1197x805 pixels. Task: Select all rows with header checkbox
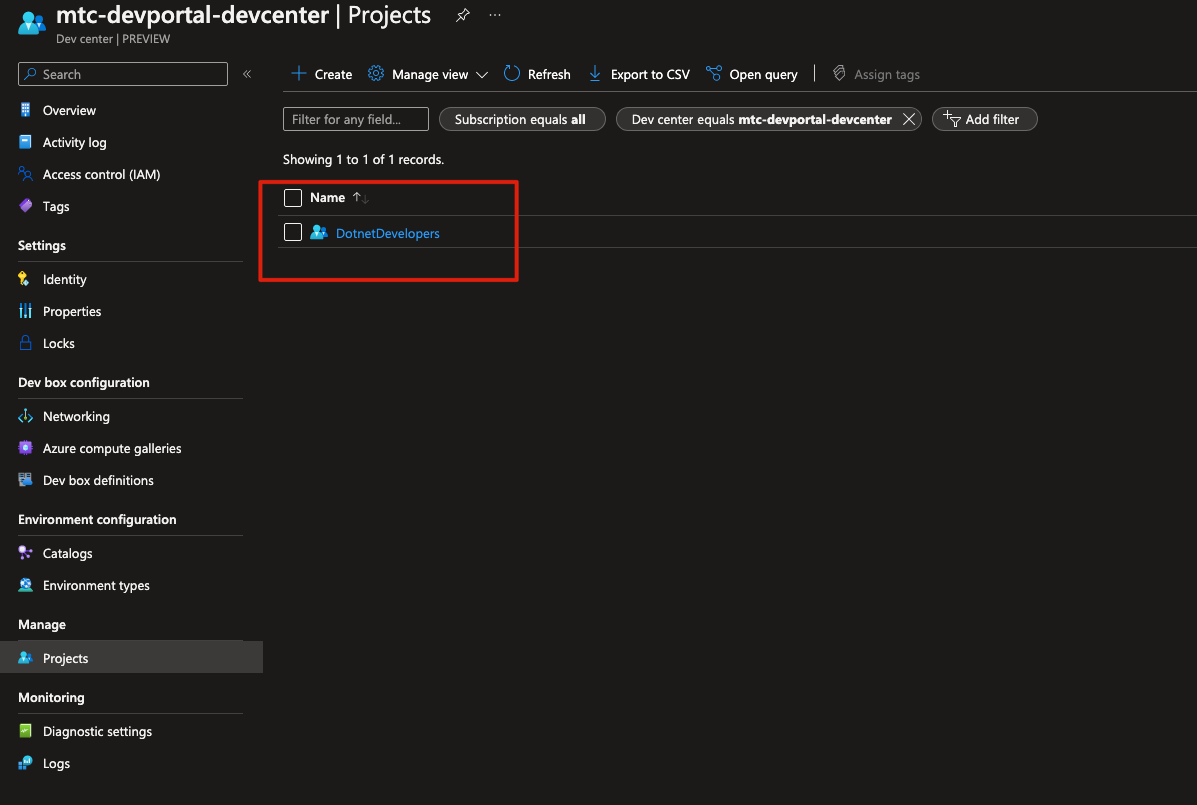click(293, 198)
